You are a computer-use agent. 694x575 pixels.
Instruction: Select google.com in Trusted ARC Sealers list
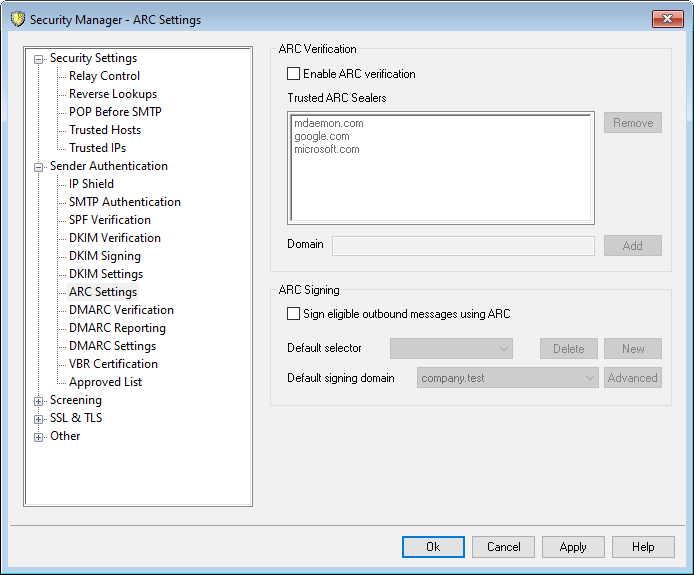pyautogui.click(x=320, y=136)
